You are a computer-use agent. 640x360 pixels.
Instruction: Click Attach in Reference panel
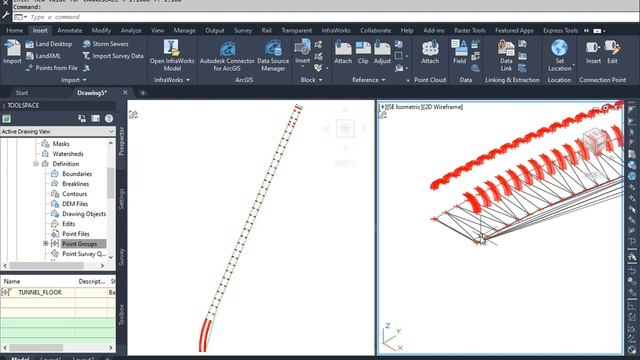click(343, 51)
